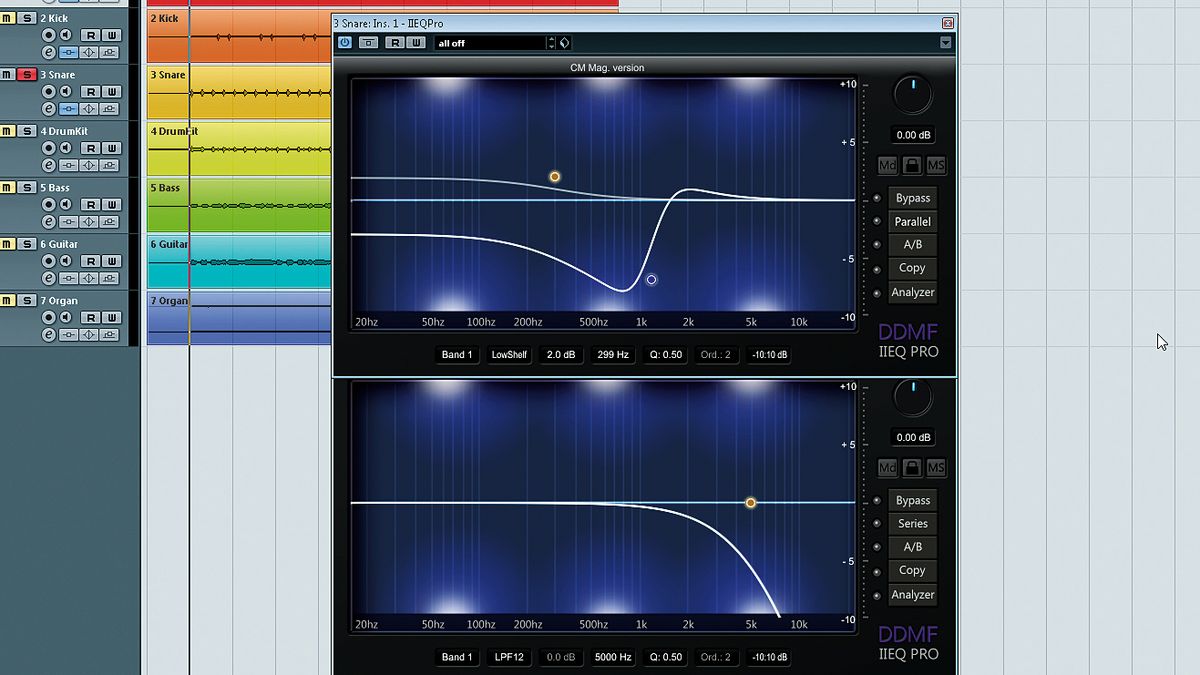Click the MS icon in the upper EQ section
Viewport: 1200px width, 675px height.
coord(936,165)
